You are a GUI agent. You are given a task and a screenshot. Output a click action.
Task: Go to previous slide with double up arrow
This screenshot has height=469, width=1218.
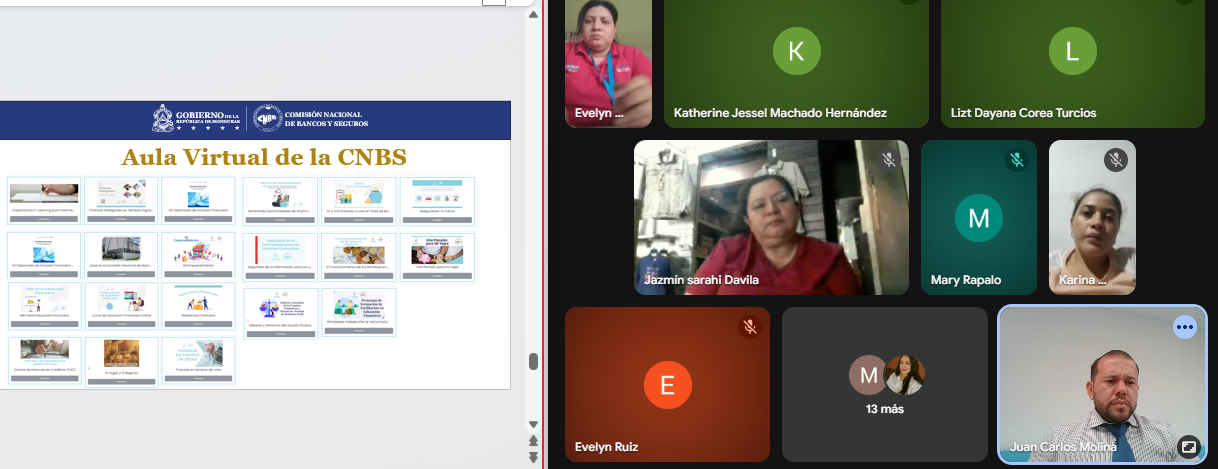point(533,441)
